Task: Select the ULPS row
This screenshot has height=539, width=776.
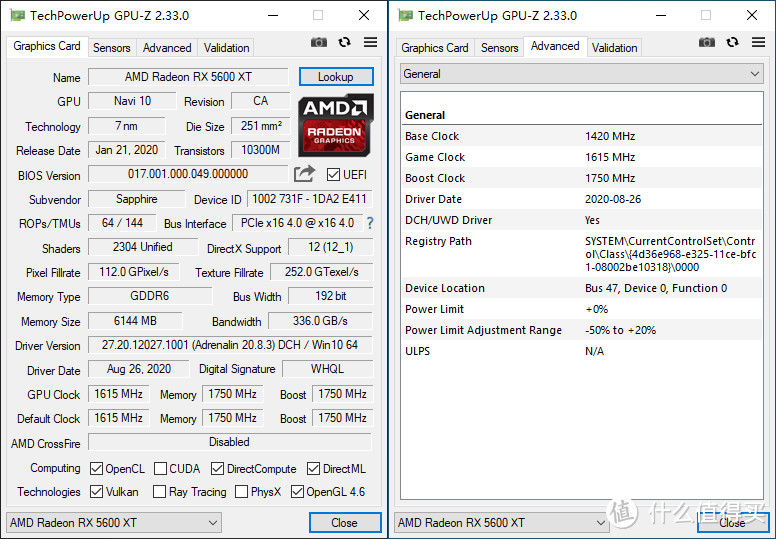Action: [582, 351]
